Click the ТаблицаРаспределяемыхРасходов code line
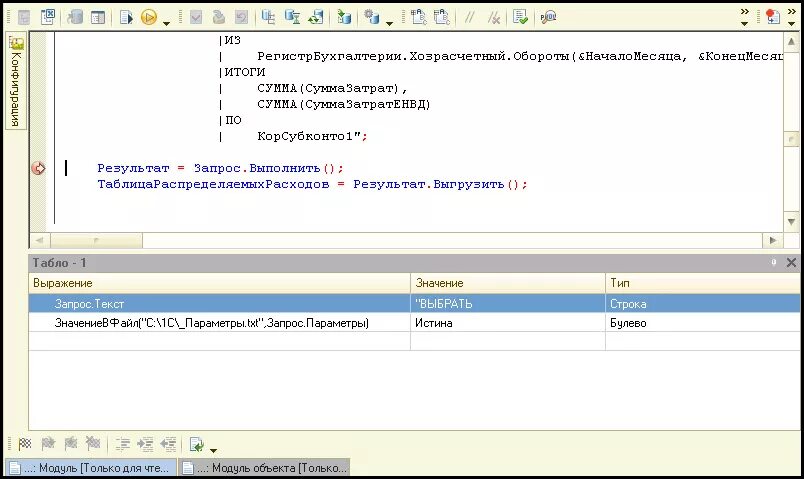This screenshot has width=804, height=479. tap(312, 184)
